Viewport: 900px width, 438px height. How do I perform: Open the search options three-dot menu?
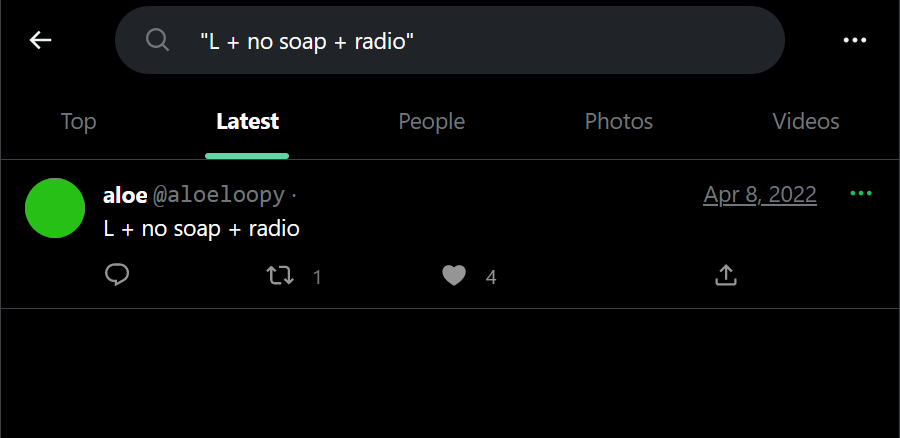click(x=854, y=40)
